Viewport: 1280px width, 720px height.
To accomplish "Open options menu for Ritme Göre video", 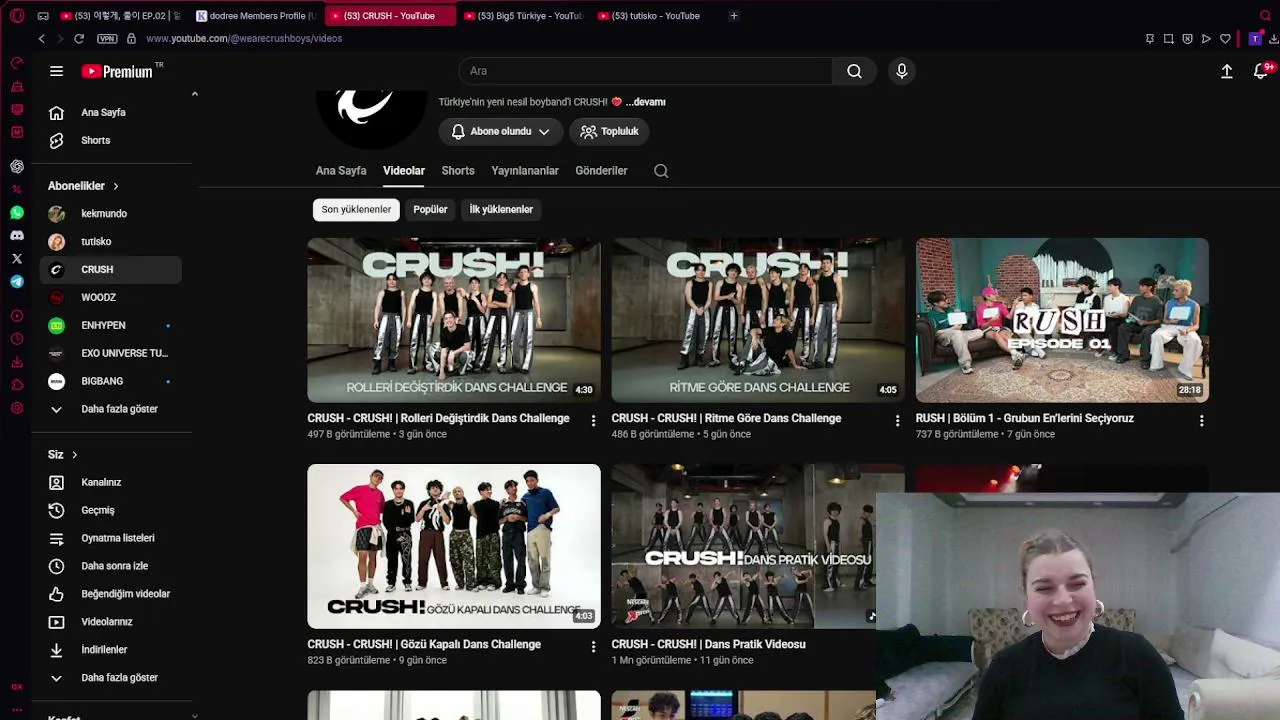I will (897, 421).
